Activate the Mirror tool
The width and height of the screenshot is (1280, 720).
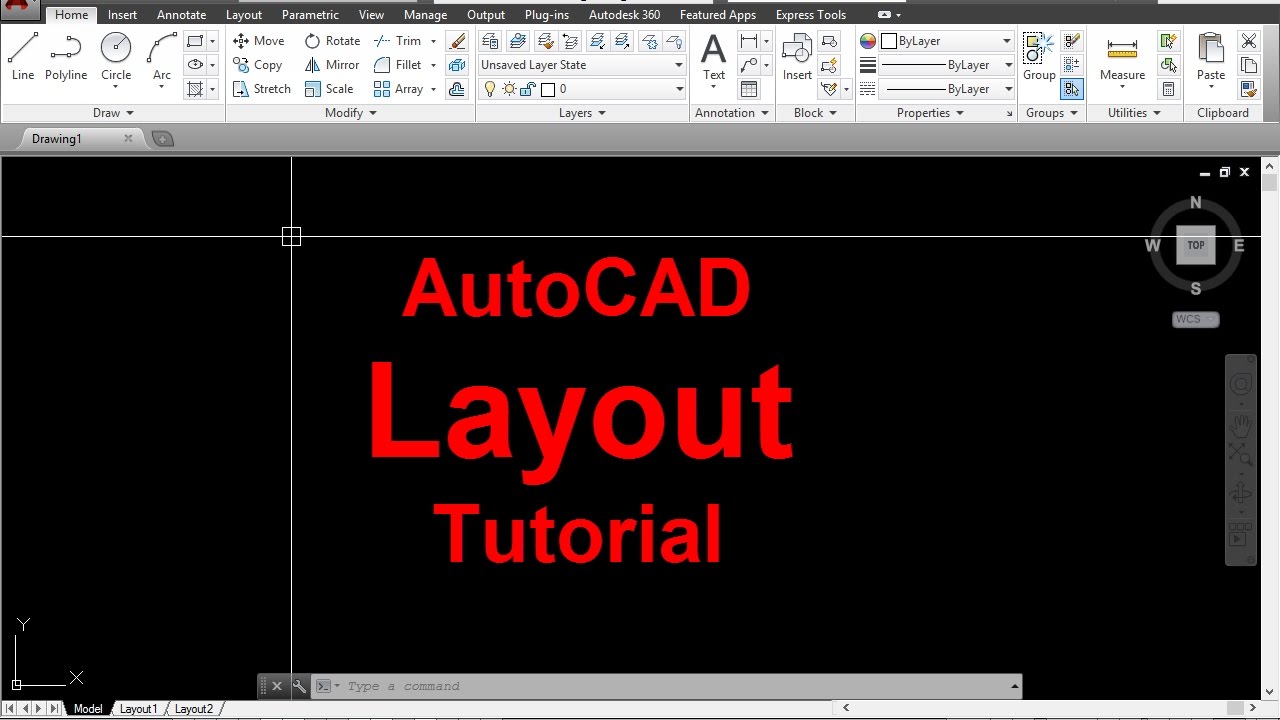point(332,65)
